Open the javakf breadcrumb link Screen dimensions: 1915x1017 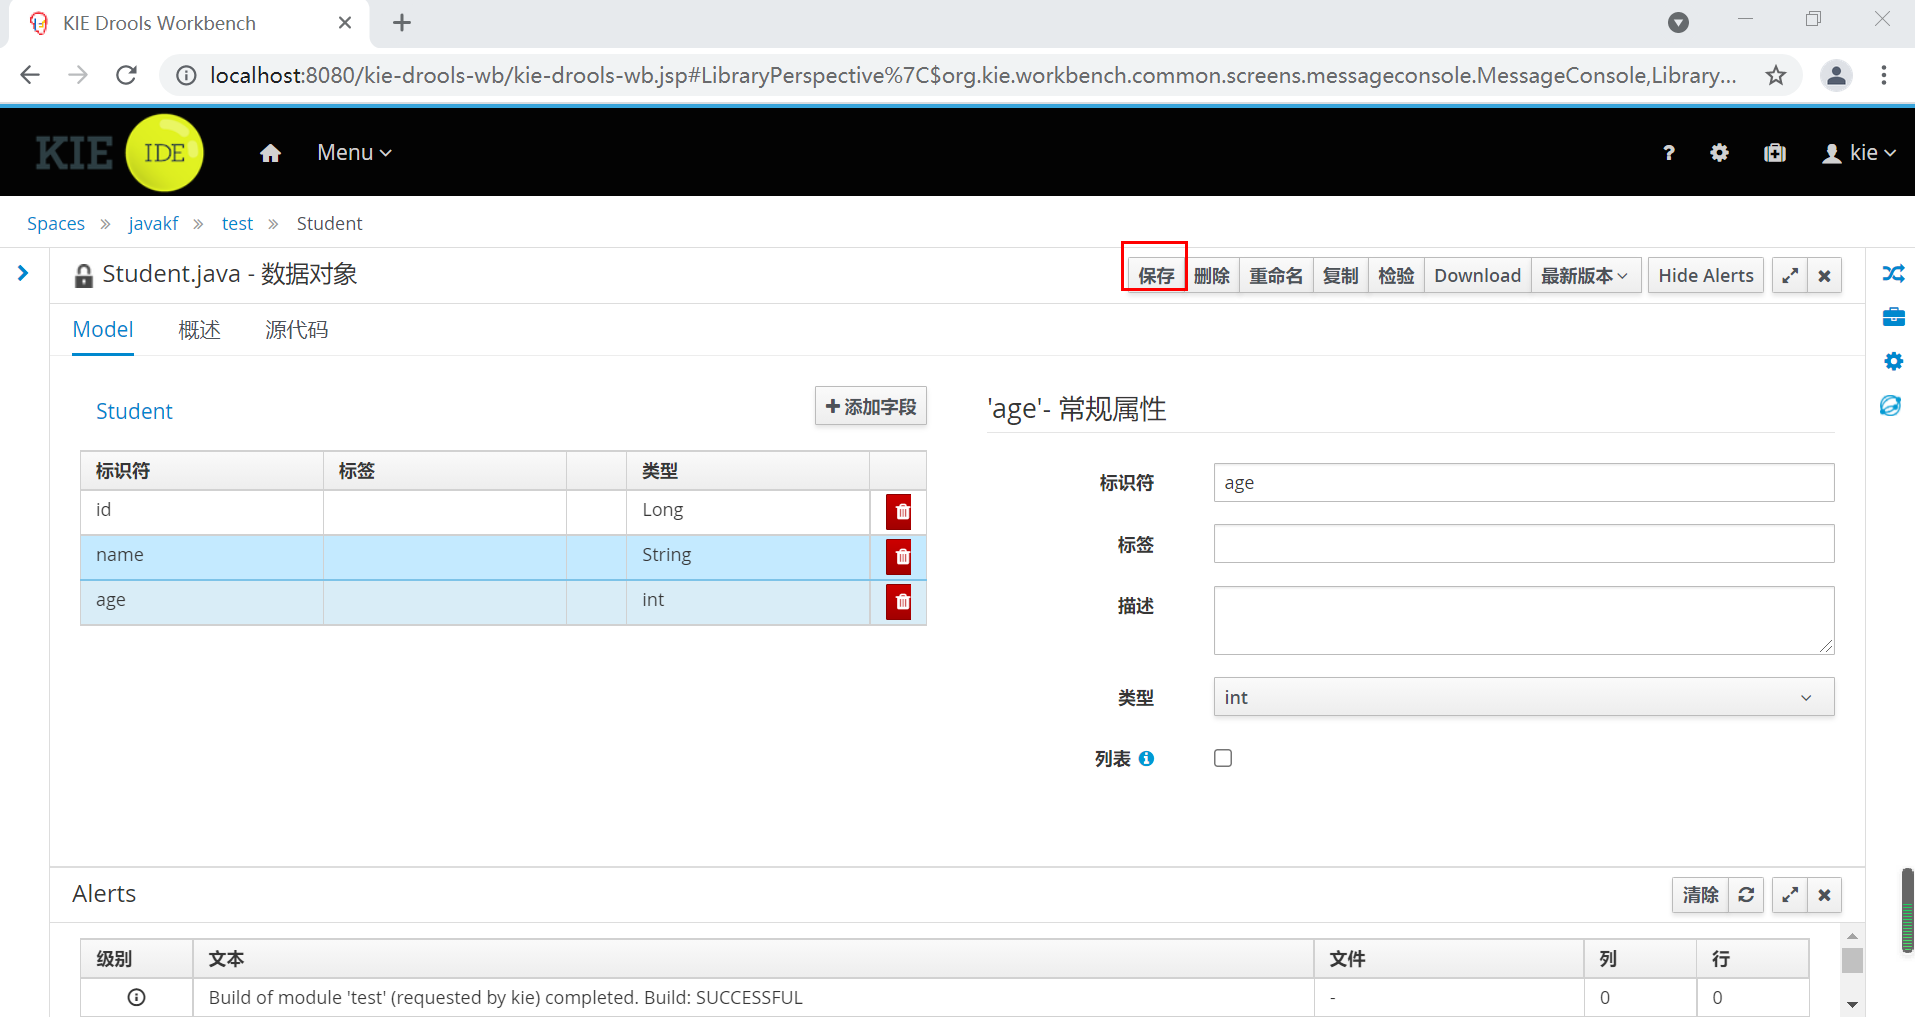pyautogui.click(x=153, y=224)
